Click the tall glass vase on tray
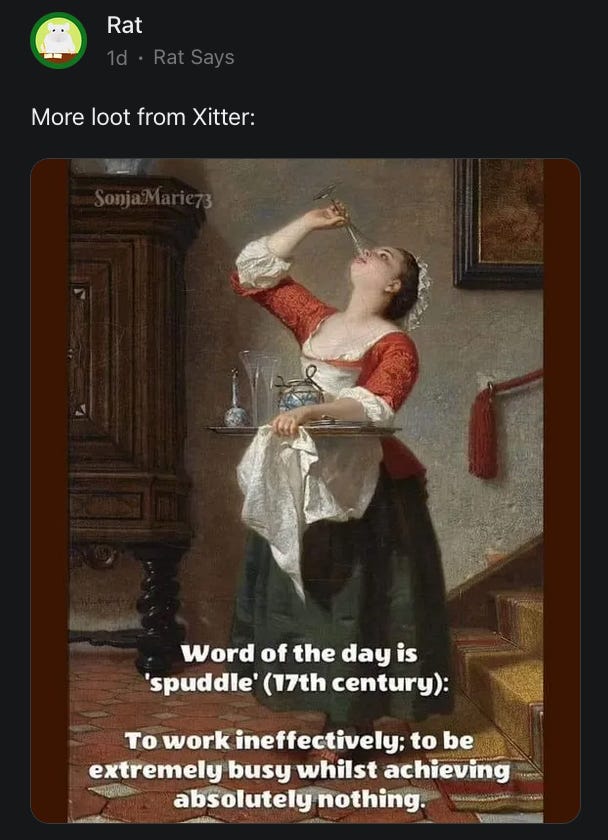The image size is (608, 840). click(260, 387)
